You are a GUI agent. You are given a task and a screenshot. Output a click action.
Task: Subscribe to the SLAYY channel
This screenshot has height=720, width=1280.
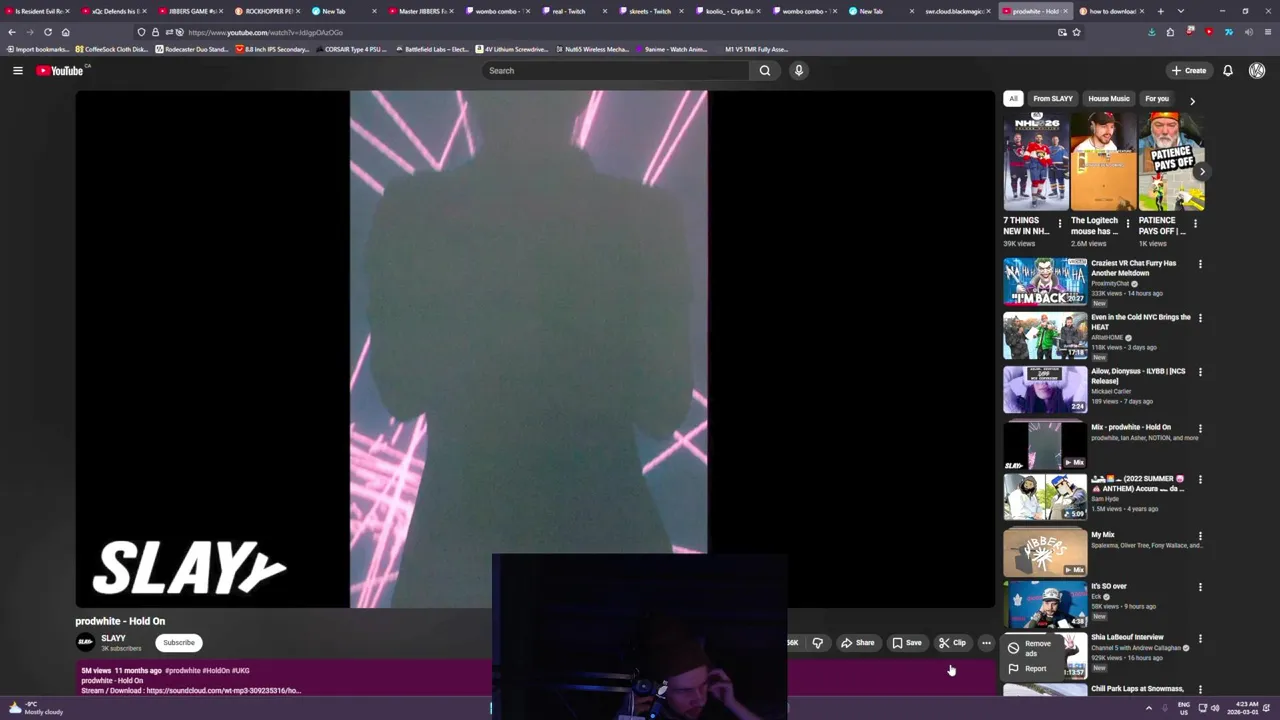(179, 643)
